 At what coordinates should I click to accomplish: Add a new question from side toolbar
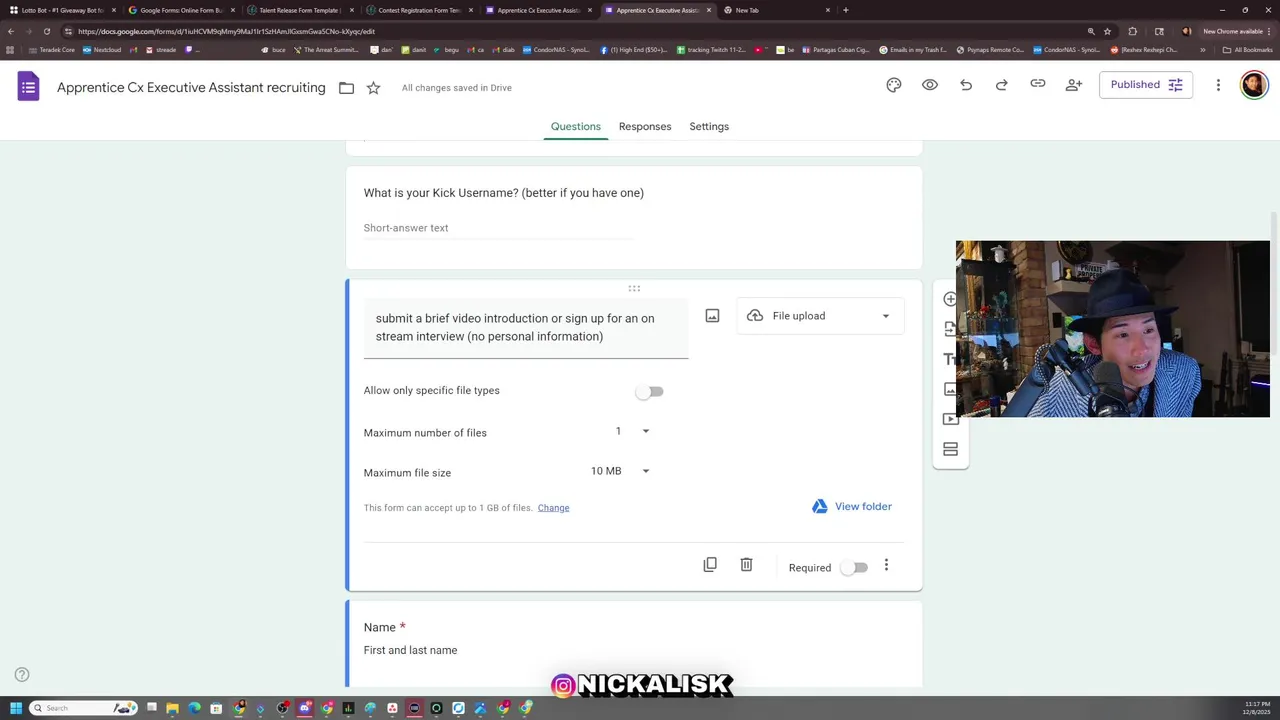click(x=950, y=299)
